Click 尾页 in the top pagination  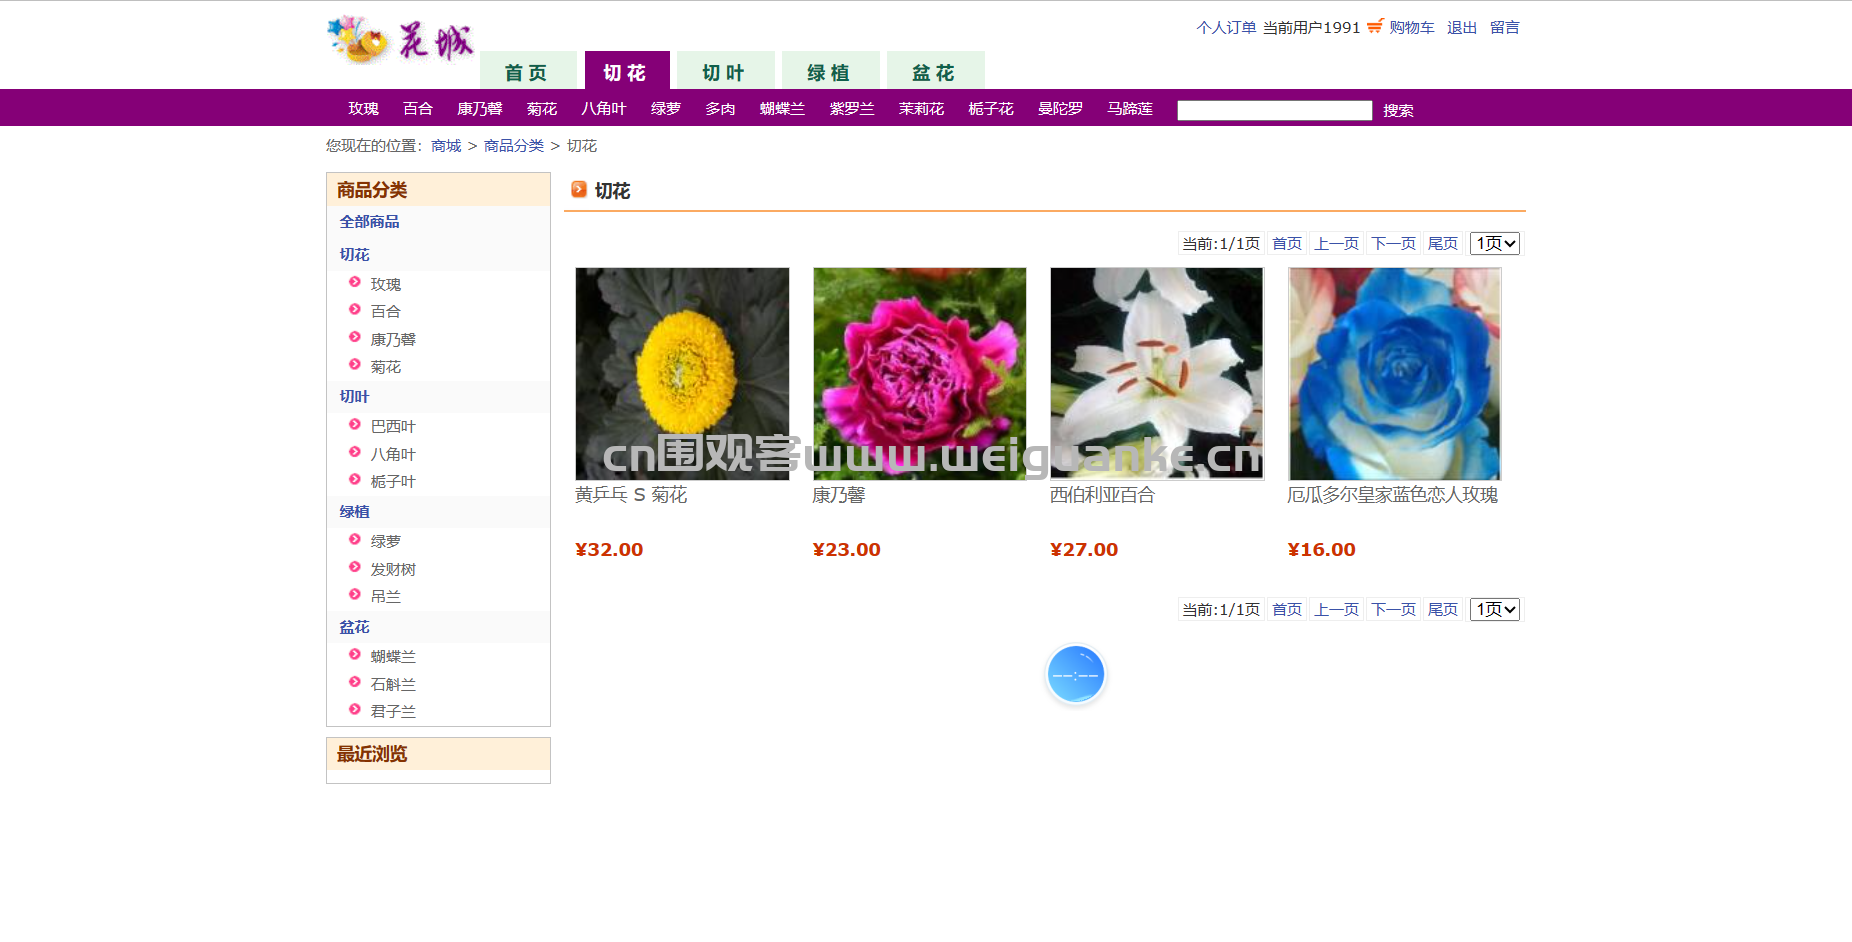point(1443,243)
